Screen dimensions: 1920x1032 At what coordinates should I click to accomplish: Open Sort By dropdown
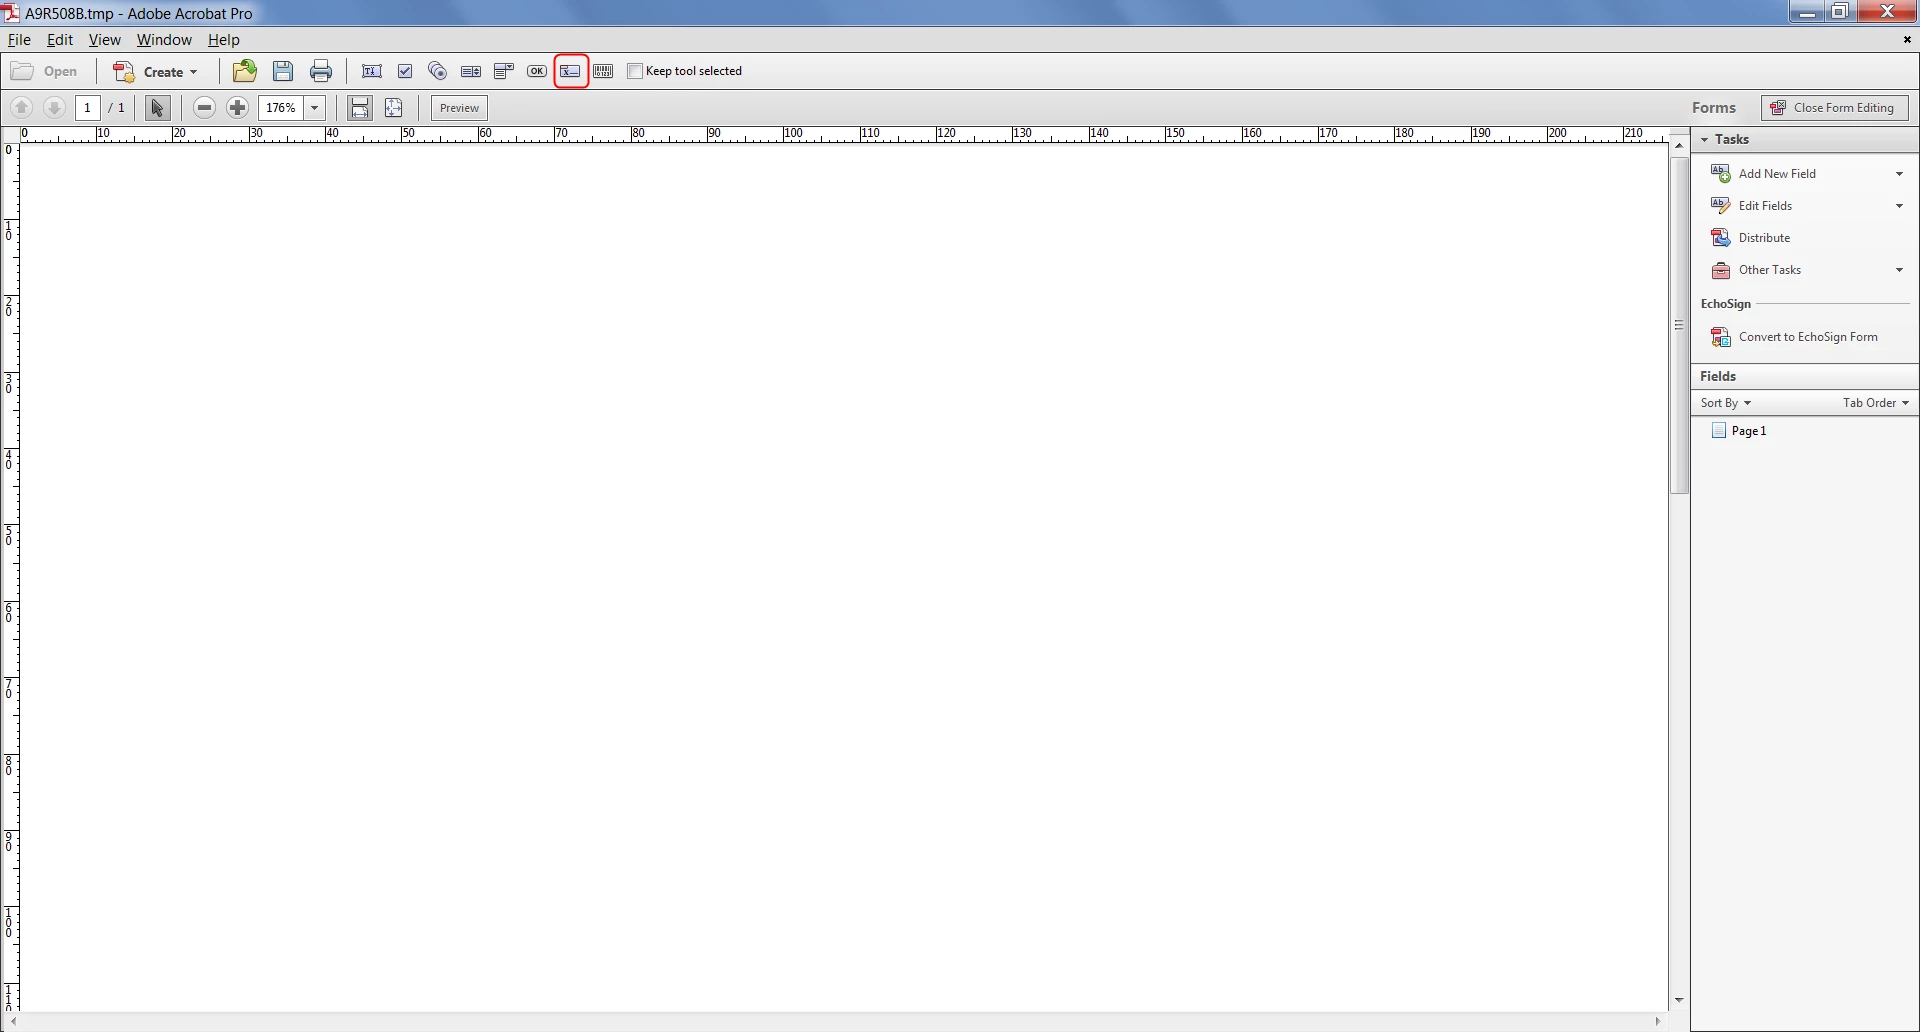coord(1725,402)
